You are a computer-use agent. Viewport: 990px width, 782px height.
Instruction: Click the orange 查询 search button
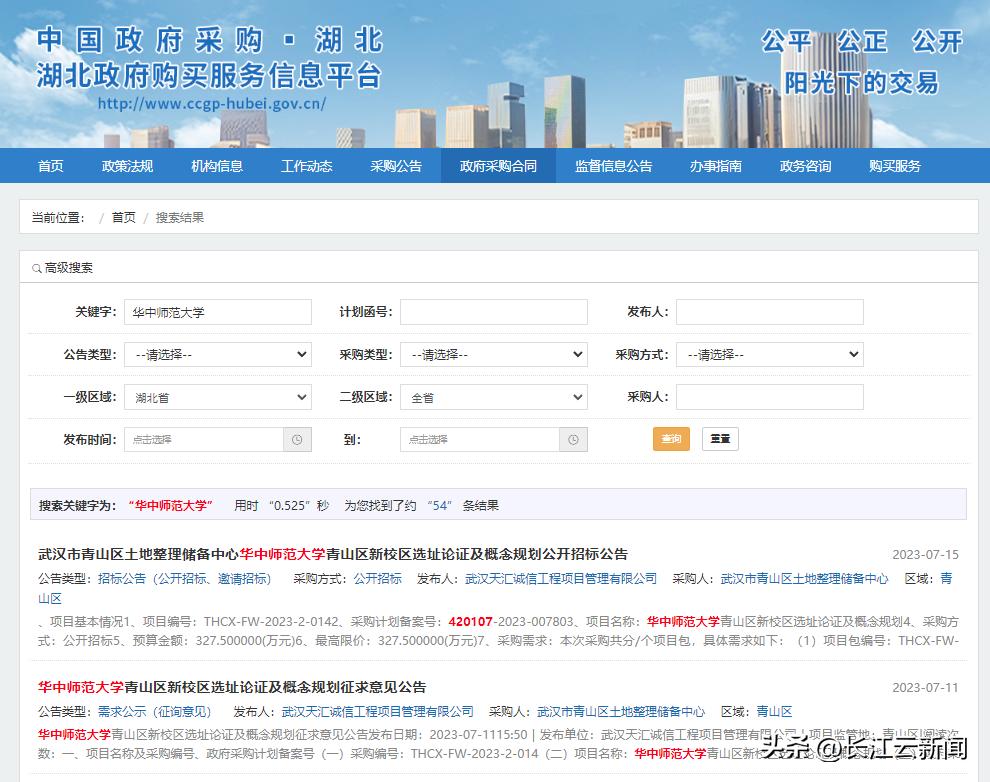[x=671, y=439]
